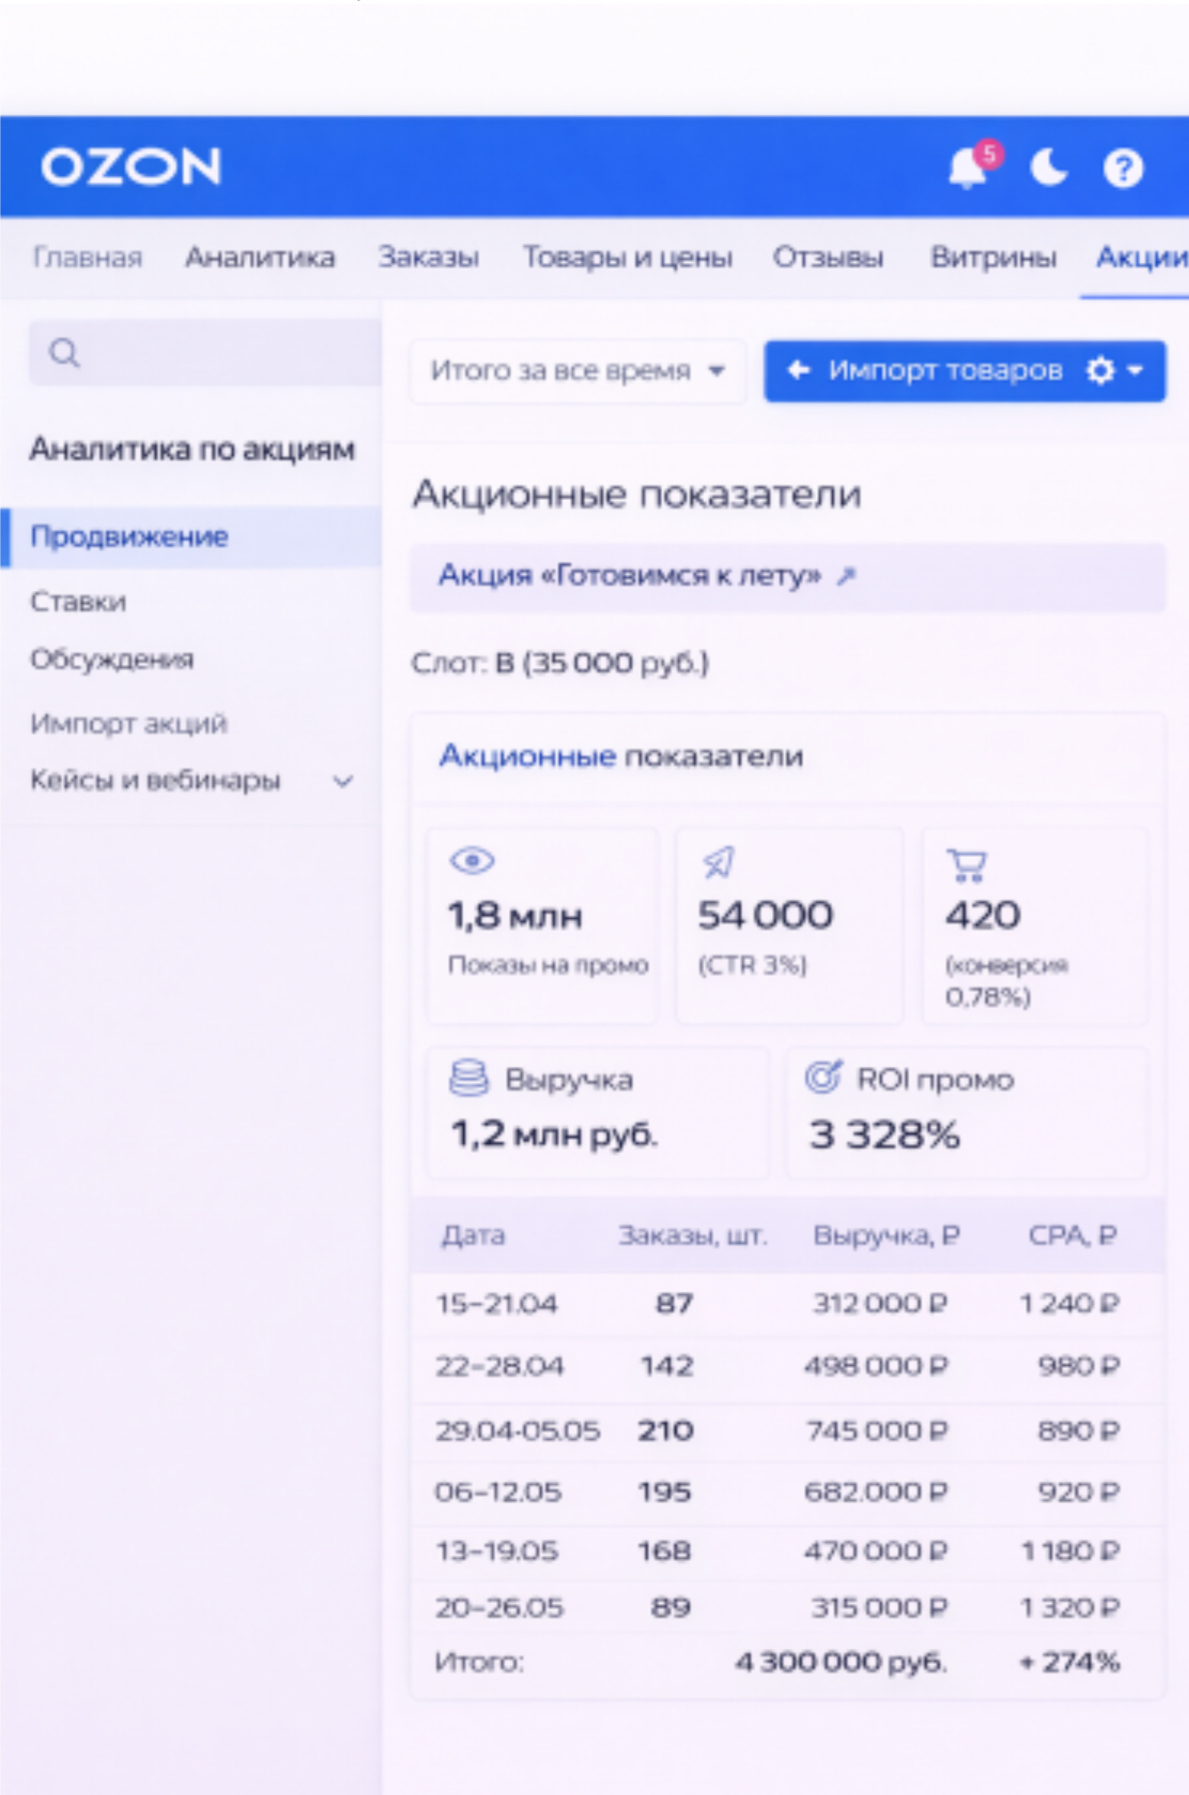
Task: Click the 1,8 млн impressions value
Action: coord(515,916)
